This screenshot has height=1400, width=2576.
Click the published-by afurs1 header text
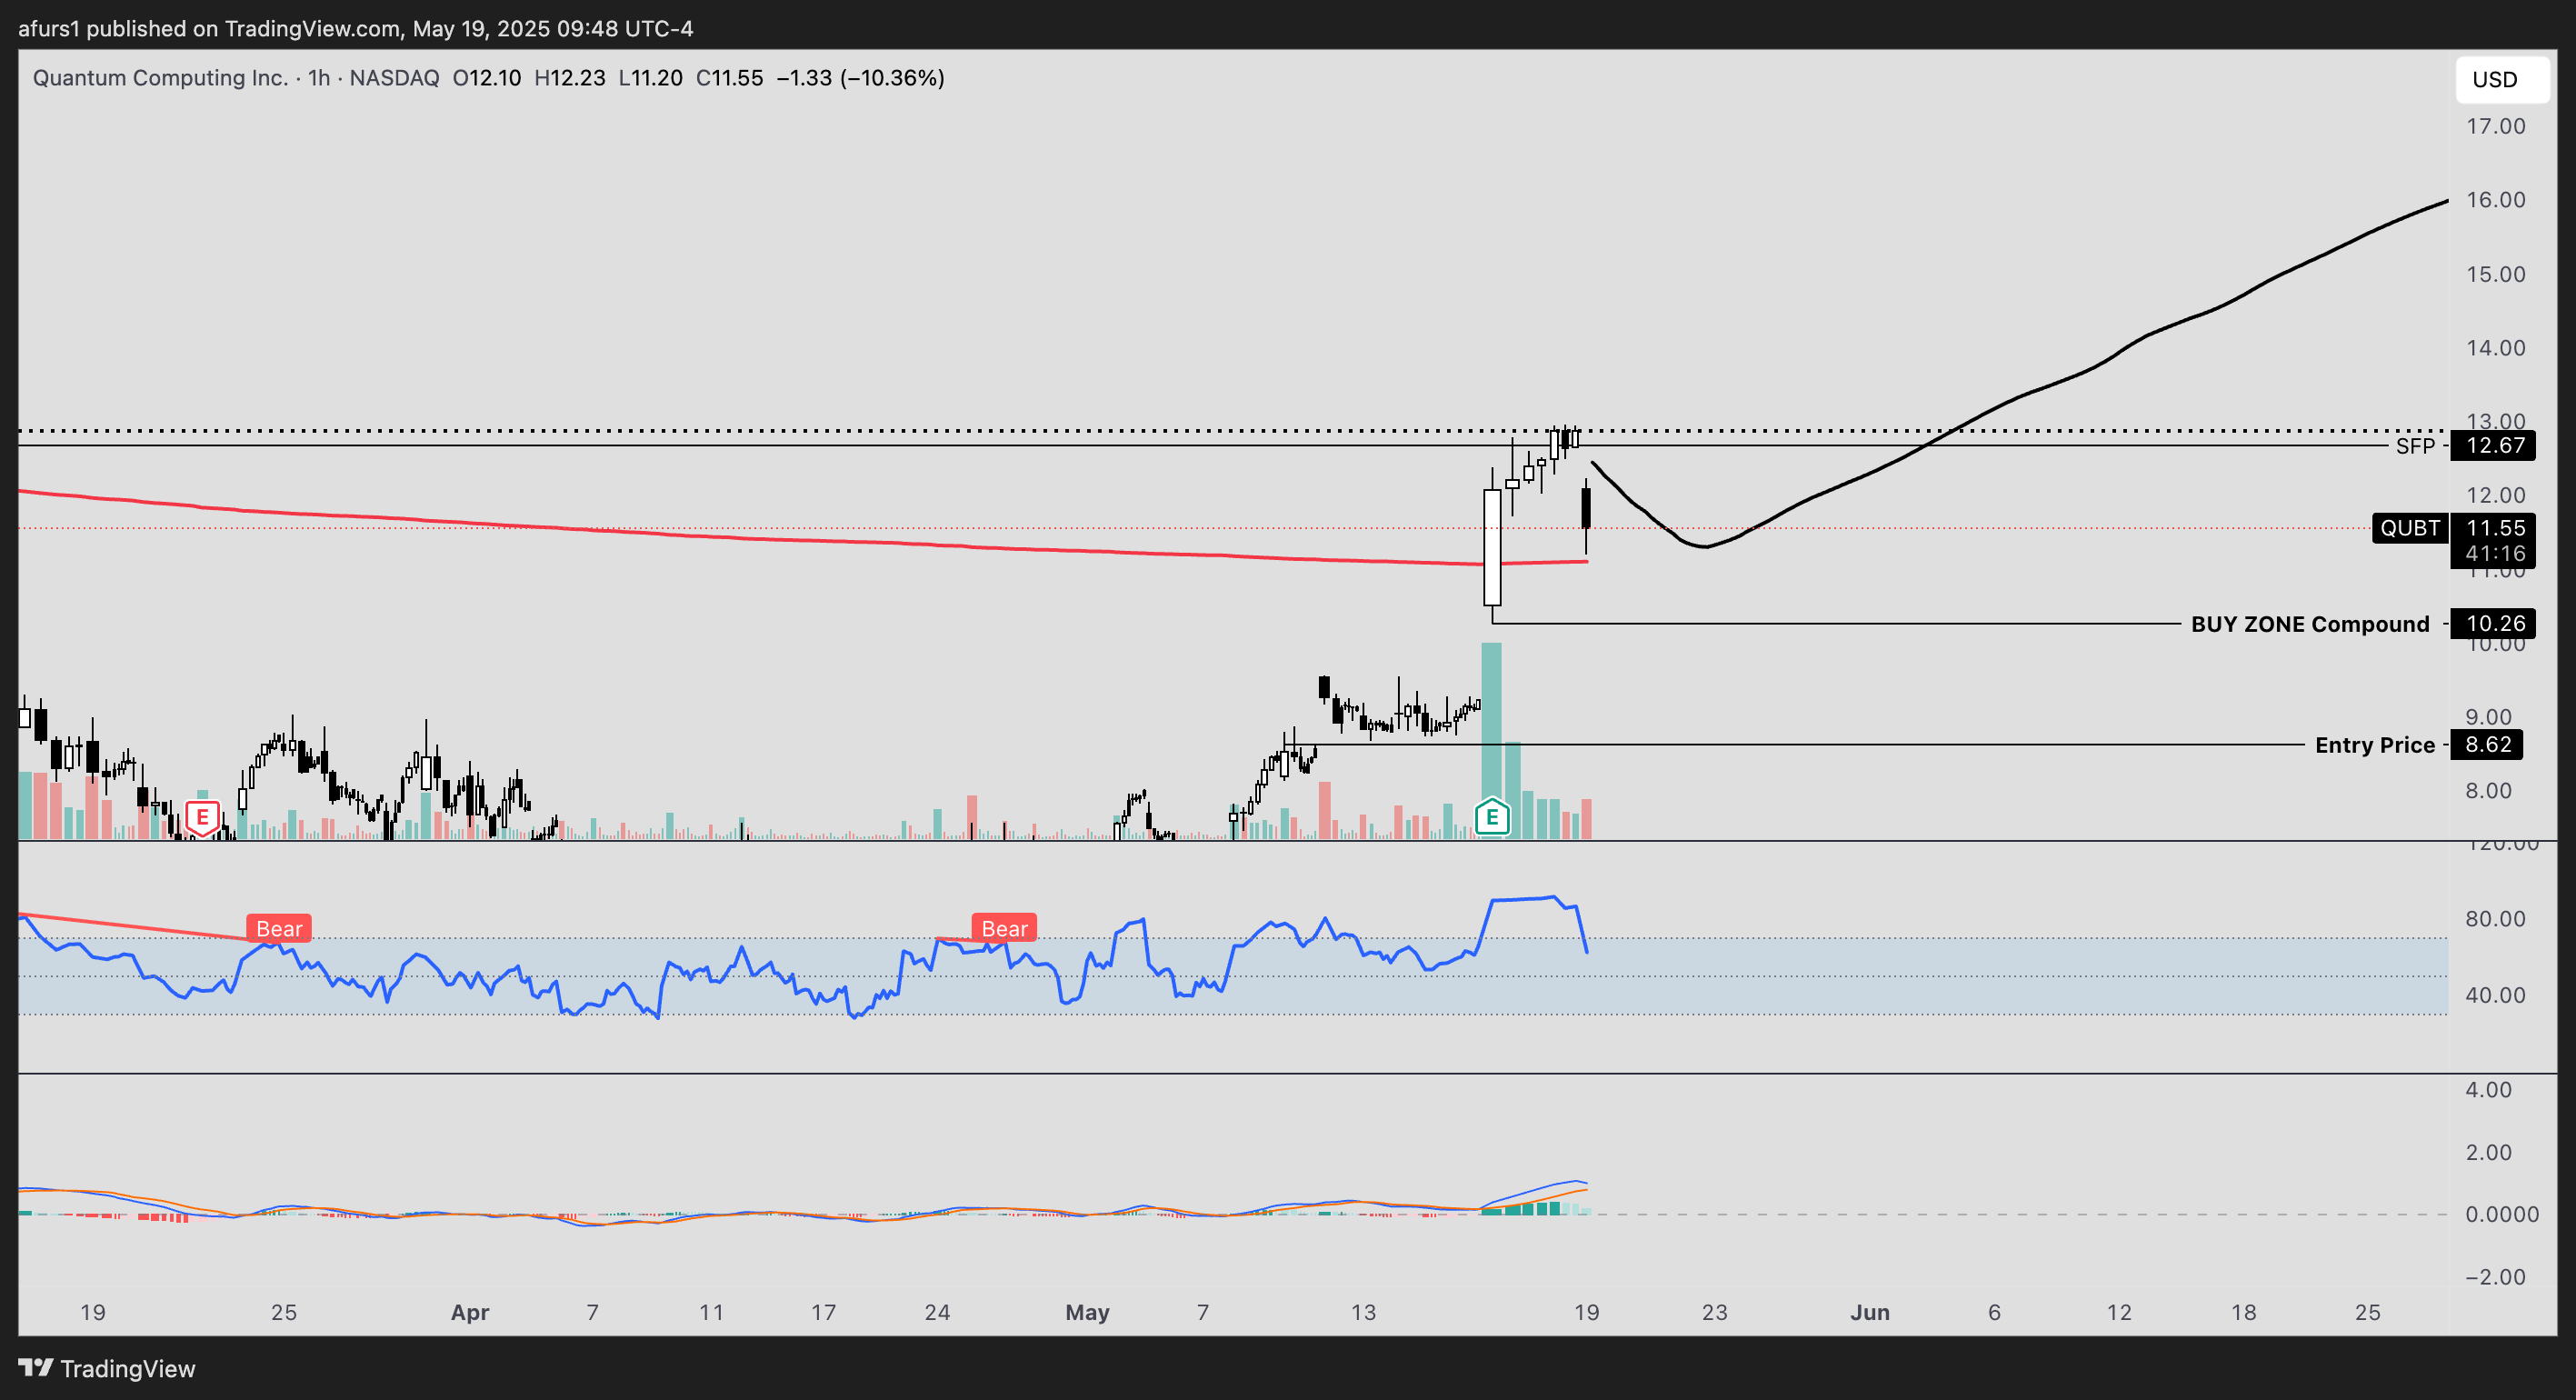(x=355, y=28)
